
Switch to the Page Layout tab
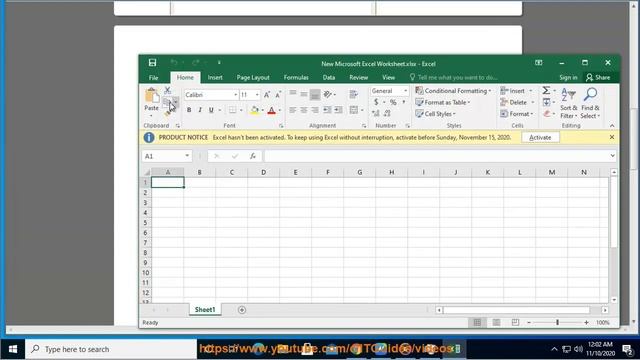[x=253, y=78]
